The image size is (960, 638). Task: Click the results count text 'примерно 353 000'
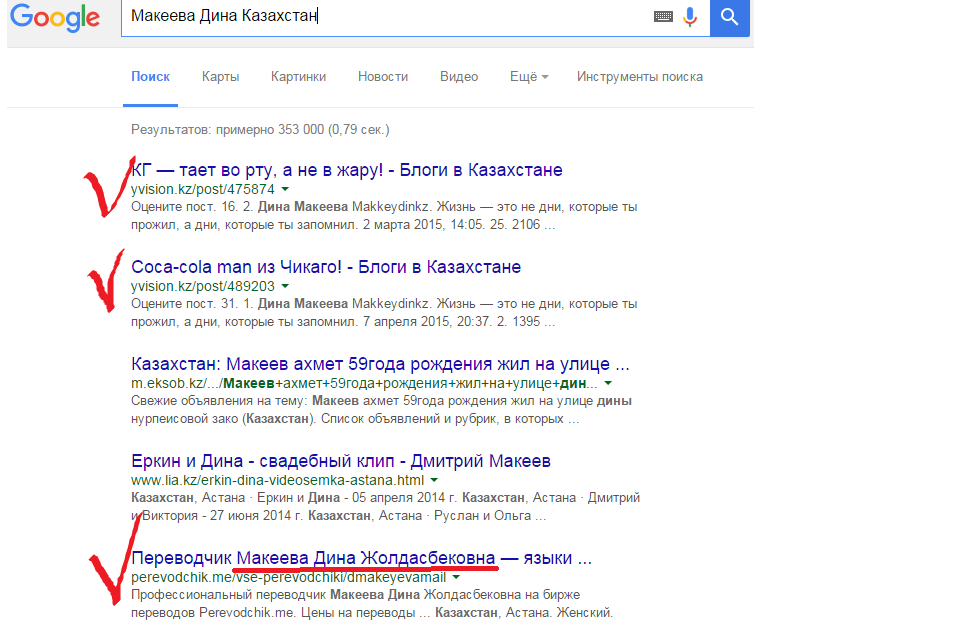point(270,129)
